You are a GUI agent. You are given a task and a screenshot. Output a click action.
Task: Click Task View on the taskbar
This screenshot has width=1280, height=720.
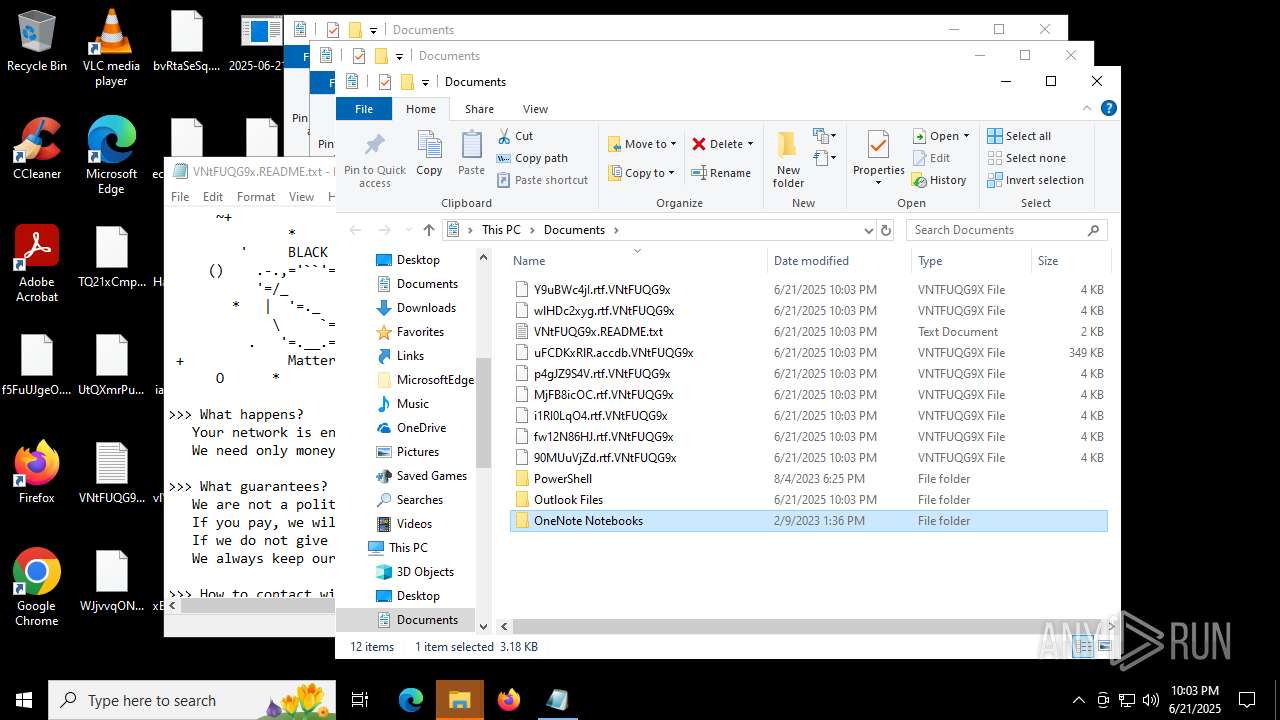point(360,700)
